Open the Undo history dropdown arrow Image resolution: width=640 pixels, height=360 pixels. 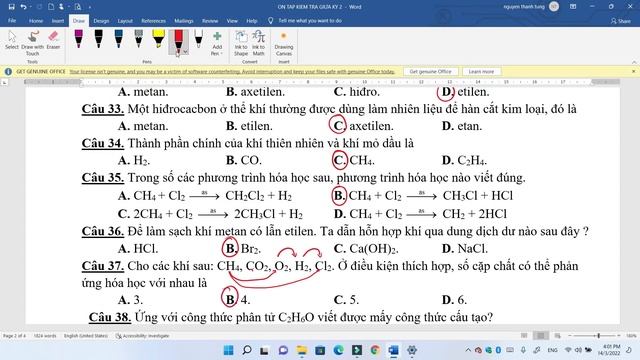[x=30, y=7]
